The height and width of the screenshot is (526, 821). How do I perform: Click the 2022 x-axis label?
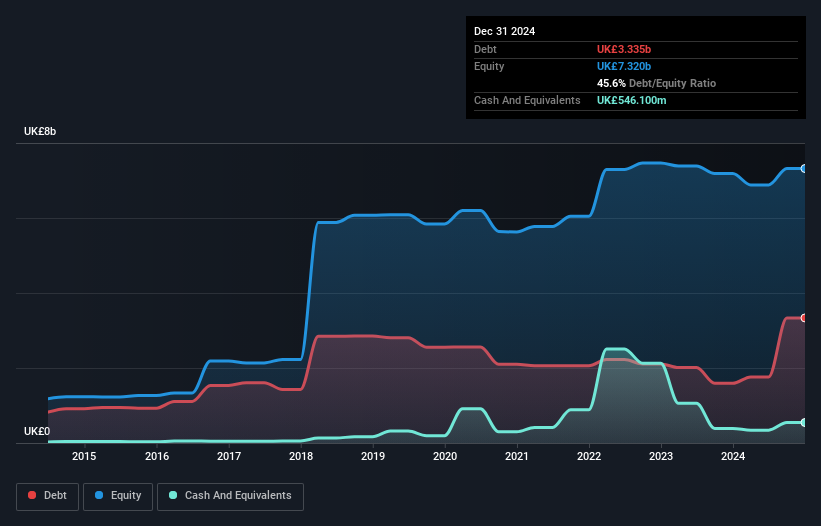coord(589,456)
